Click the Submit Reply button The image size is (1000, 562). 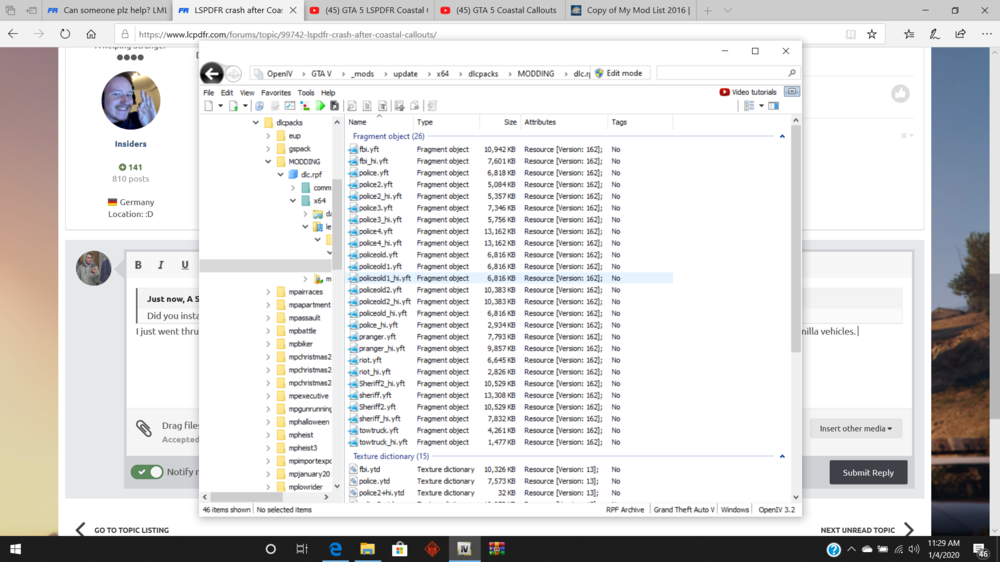coord(868,473)
